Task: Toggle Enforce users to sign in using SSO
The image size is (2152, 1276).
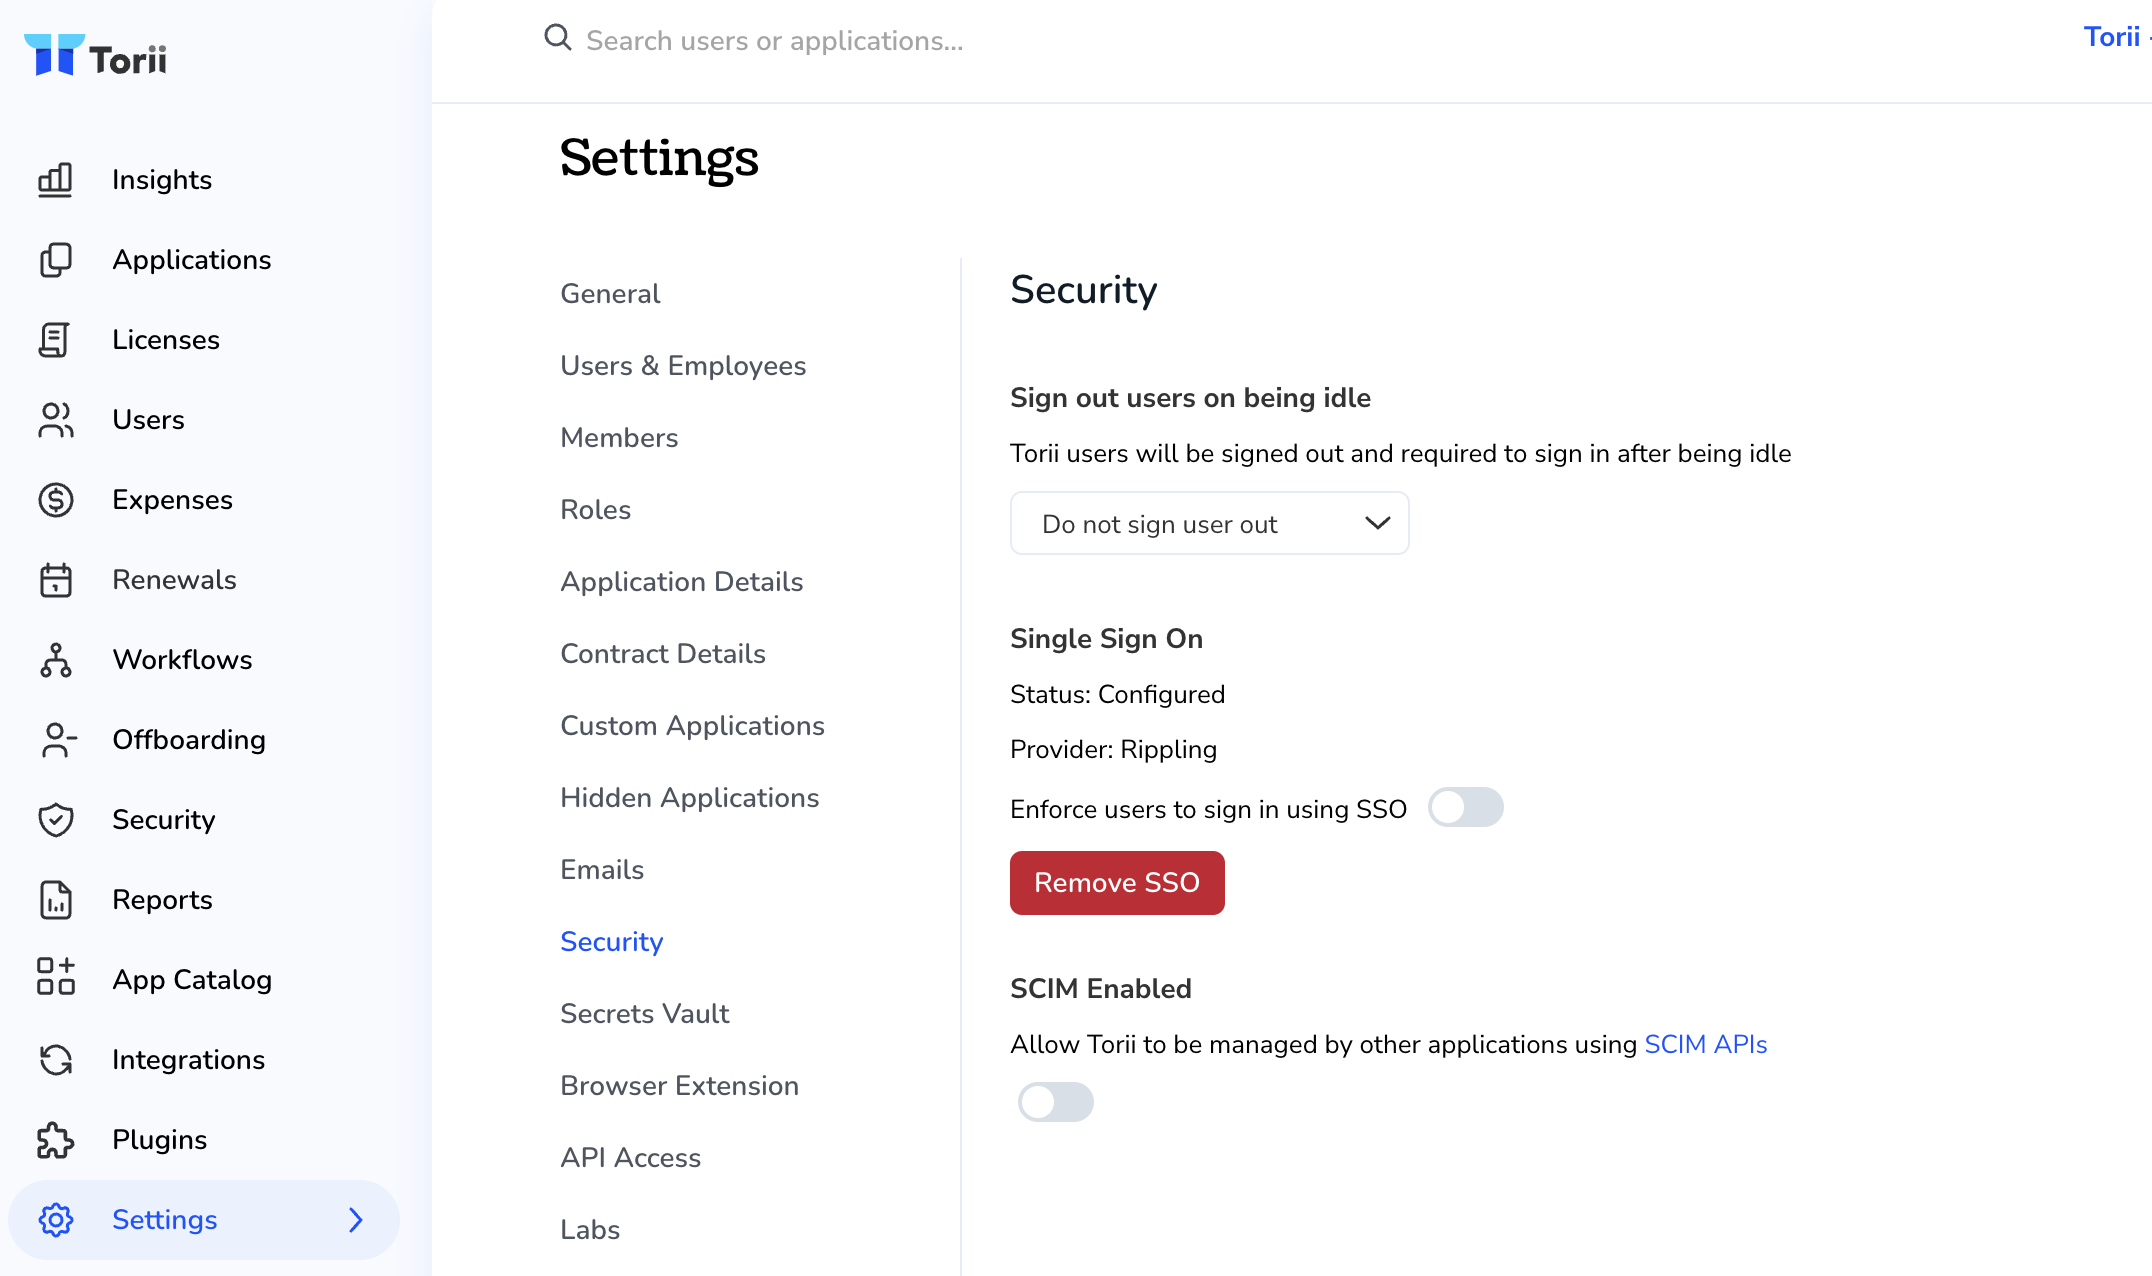Action: [1465, 807]
